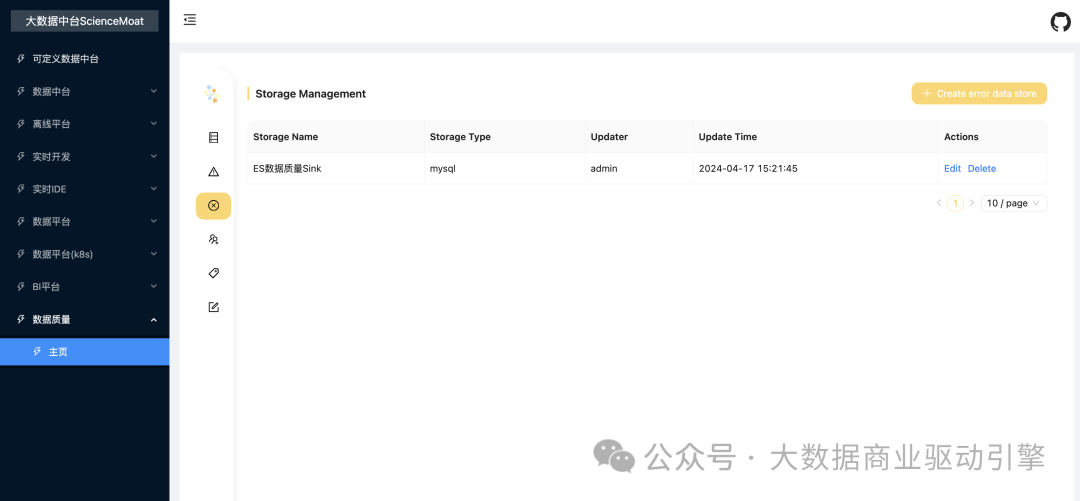Go to pagination page 1

coord(955,203)
